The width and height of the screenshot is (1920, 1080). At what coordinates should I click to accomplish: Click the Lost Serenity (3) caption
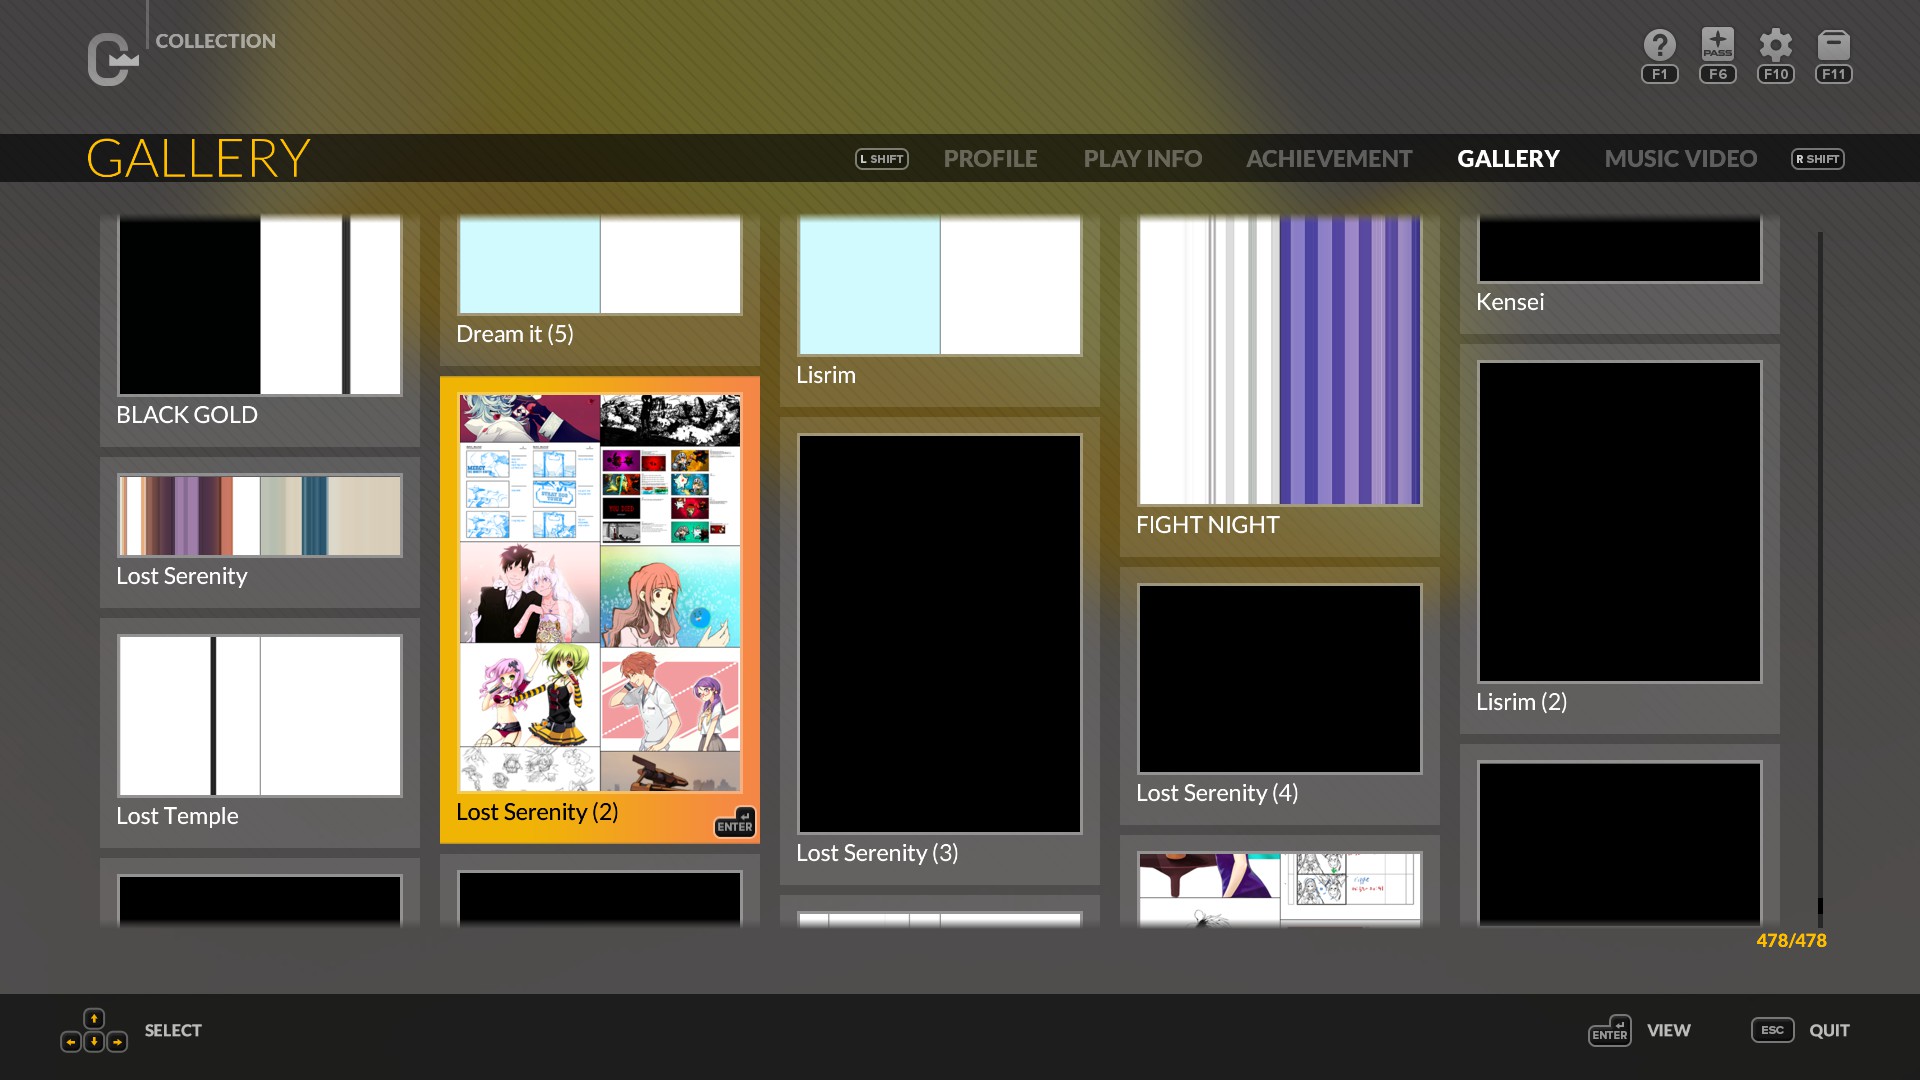point(877,853)
